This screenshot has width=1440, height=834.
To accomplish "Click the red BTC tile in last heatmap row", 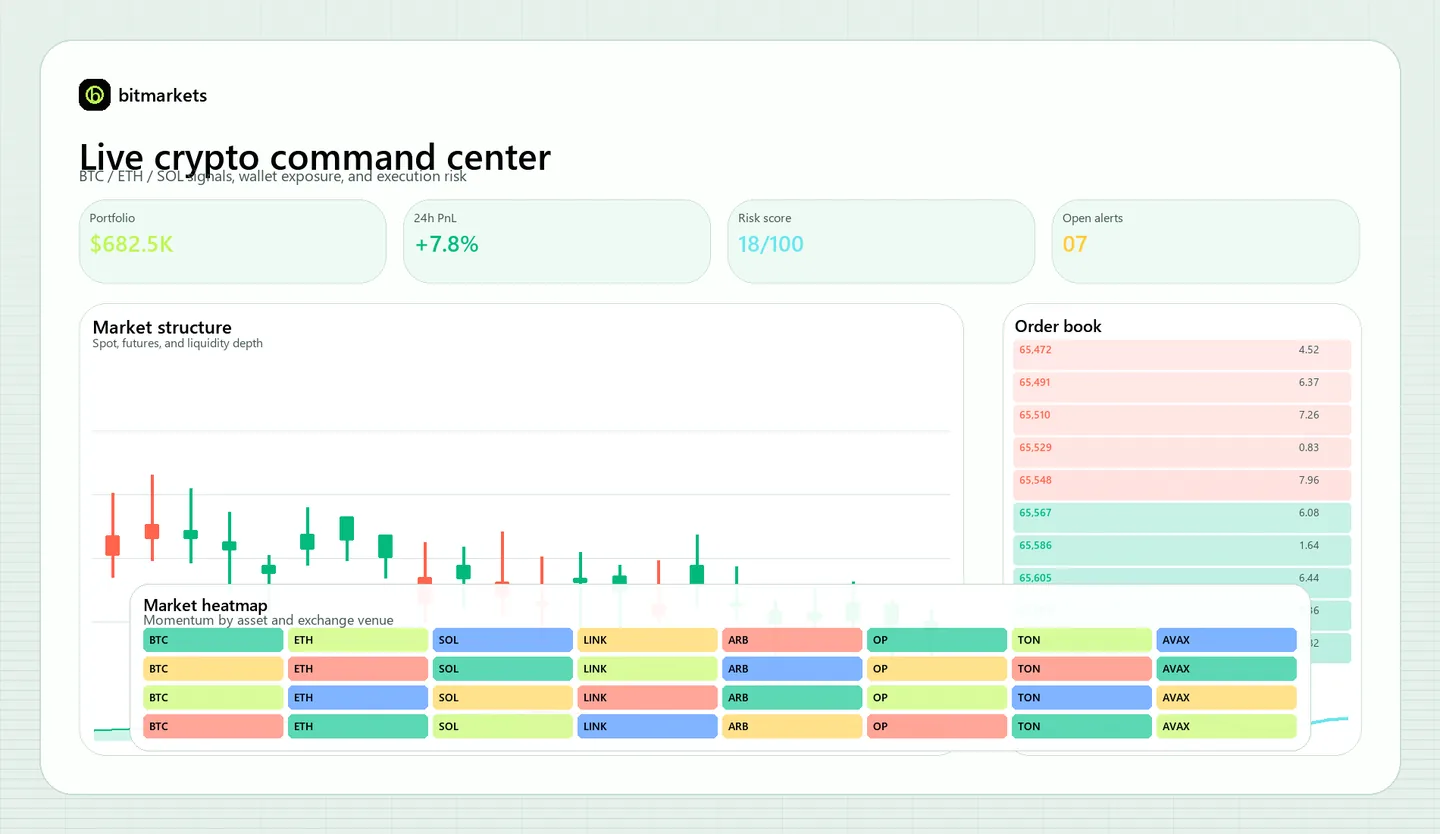I will pos(213,727).
